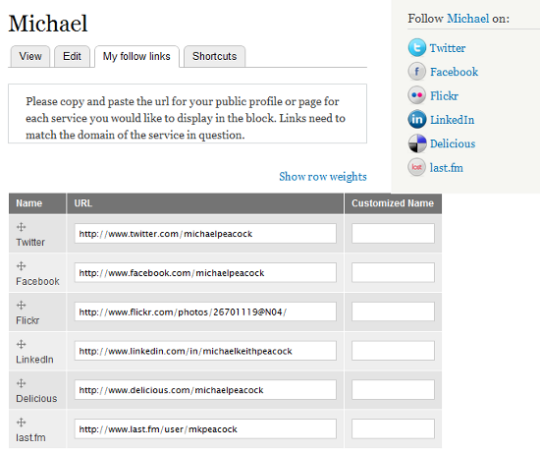Image resolution: width=540 pixels, height=453 pixels.
Task: Click the LinkedIn icon in follow block
Action: 417,120
